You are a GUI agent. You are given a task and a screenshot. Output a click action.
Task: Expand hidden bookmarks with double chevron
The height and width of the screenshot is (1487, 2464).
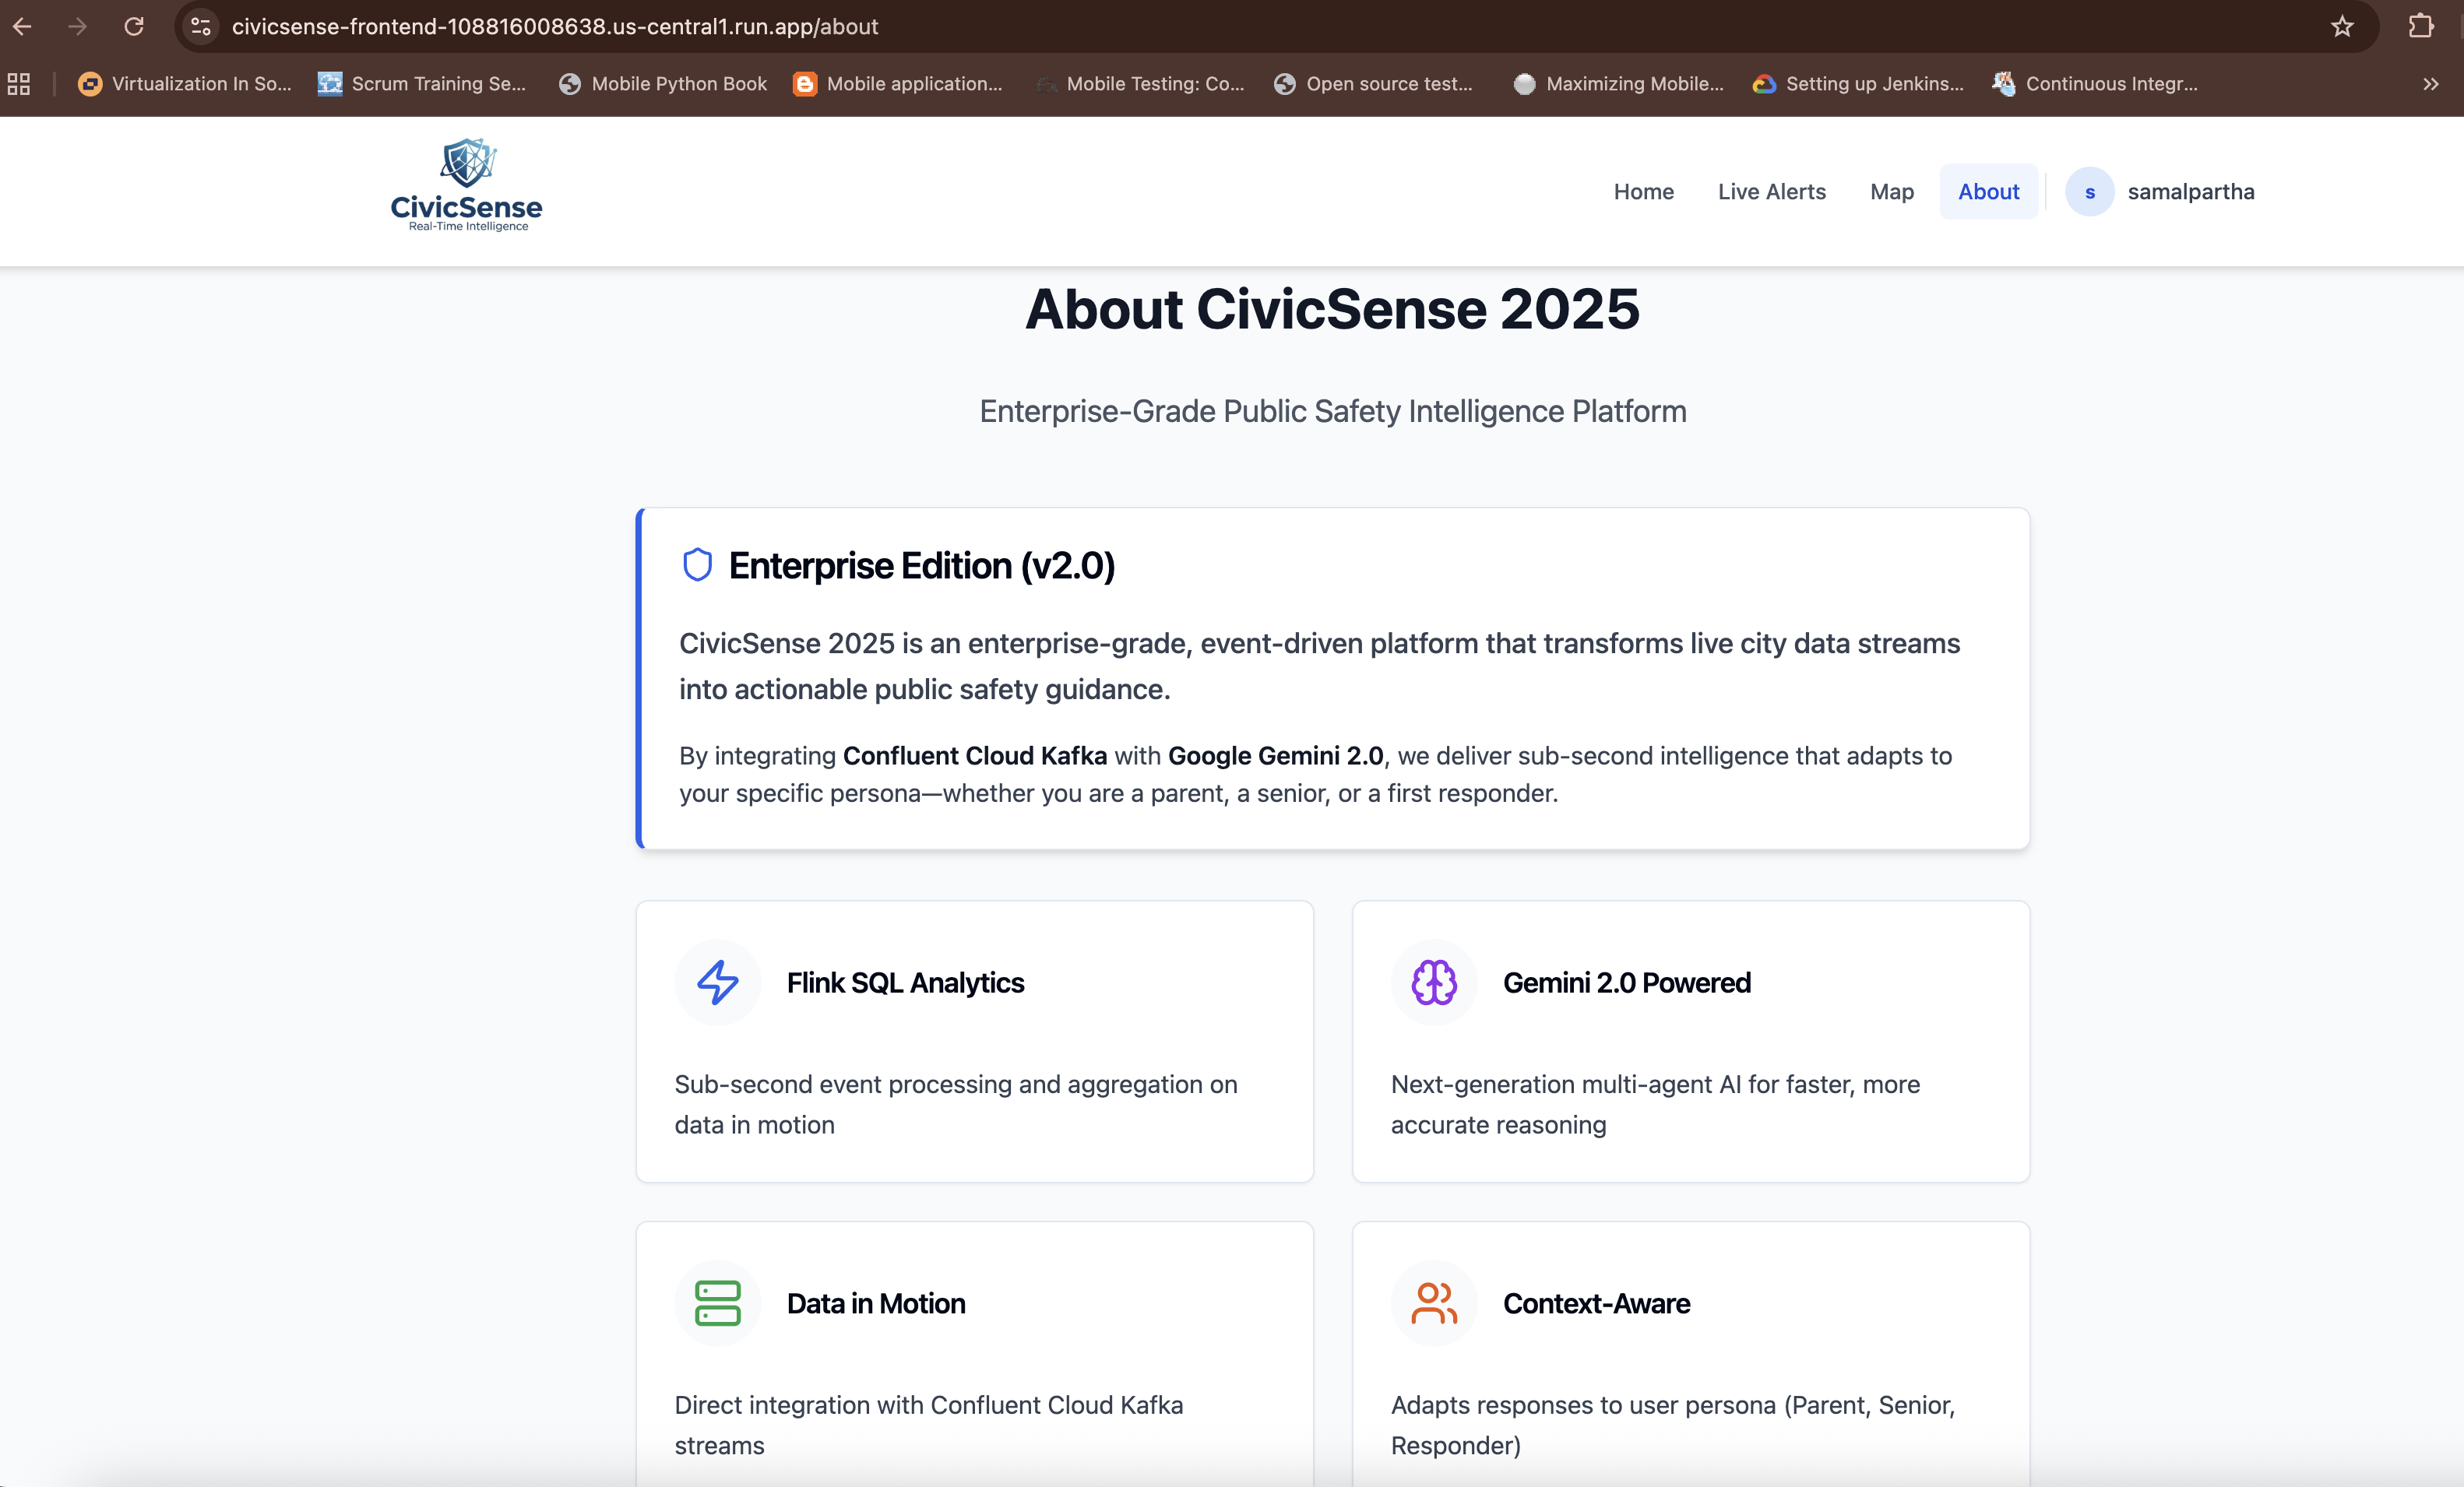2430,84
